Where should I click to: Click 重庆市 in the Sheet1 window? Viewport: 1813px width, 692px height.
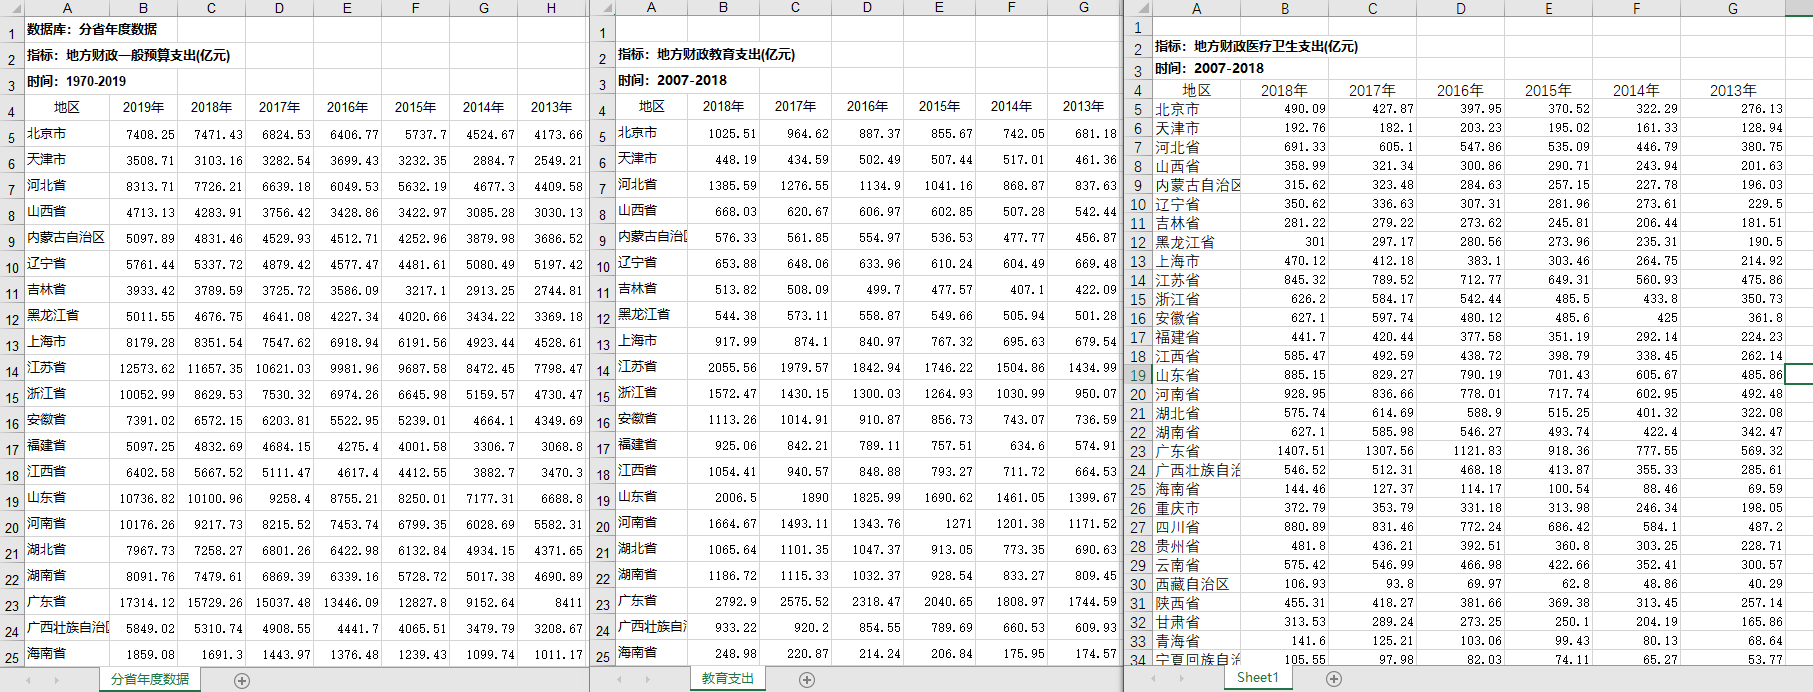1196,508
